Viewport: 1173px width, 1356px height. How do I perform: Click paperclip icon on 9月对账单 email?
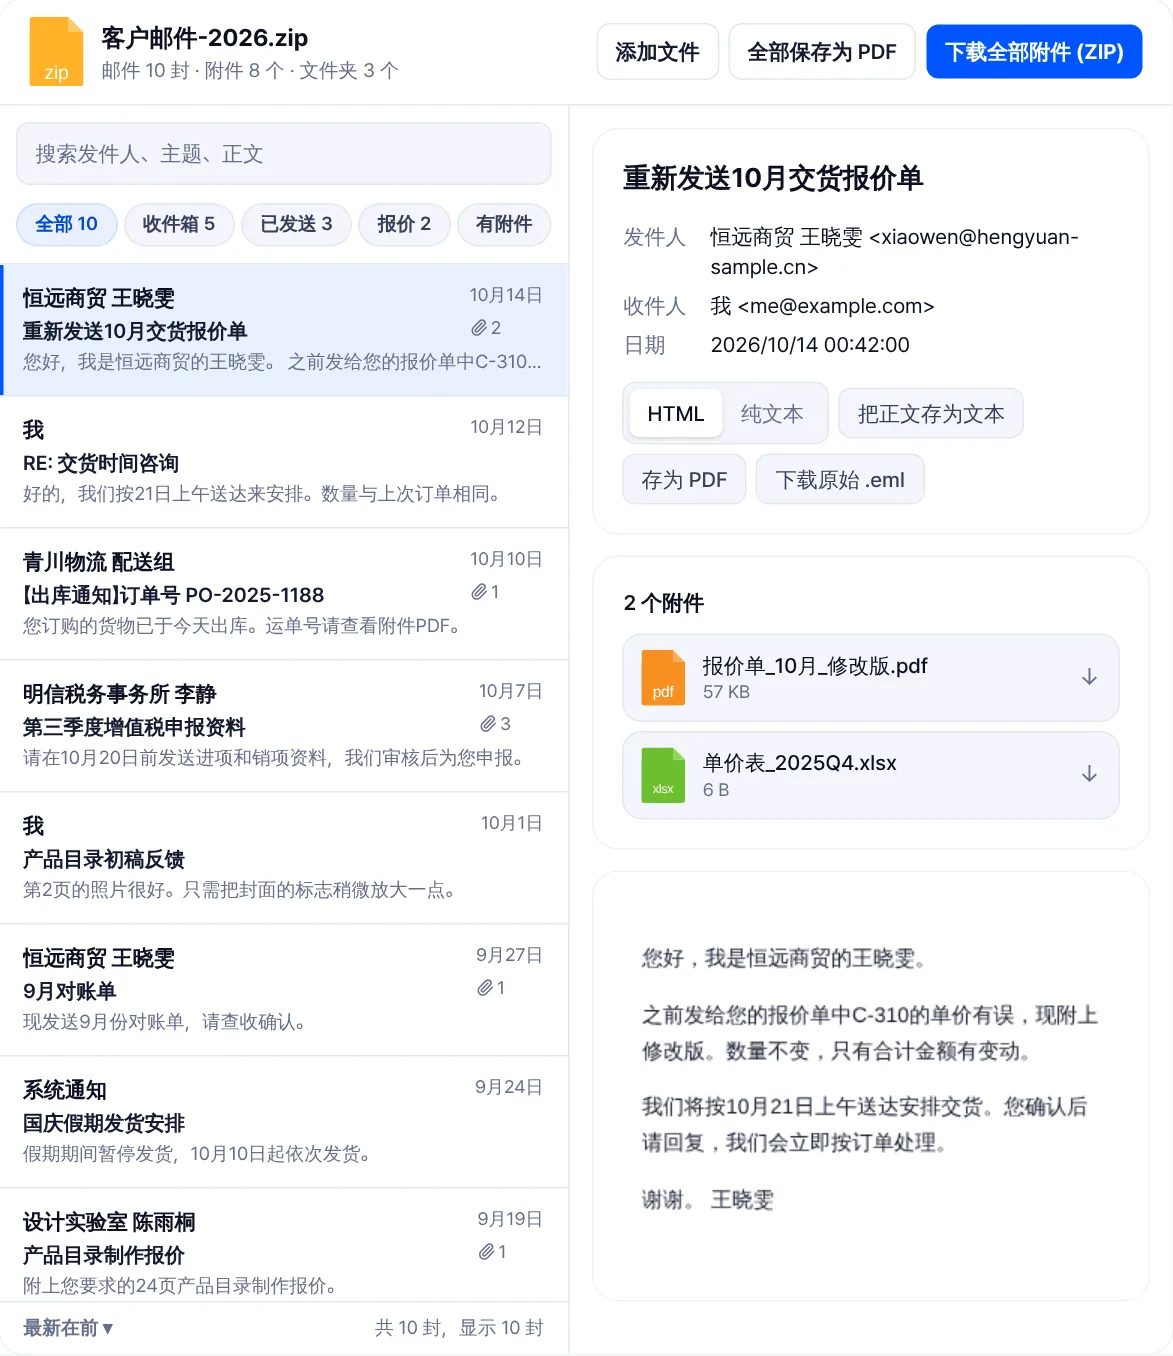pyautogui.click(x=485, y=988)
